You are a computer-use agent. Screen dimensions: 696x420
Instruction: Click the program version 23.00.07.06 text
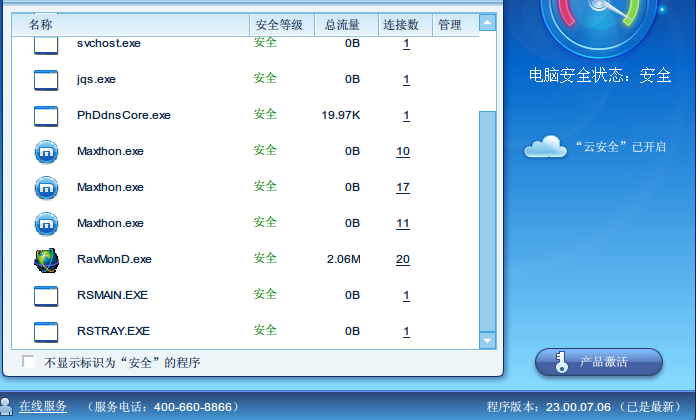point(578,407)
